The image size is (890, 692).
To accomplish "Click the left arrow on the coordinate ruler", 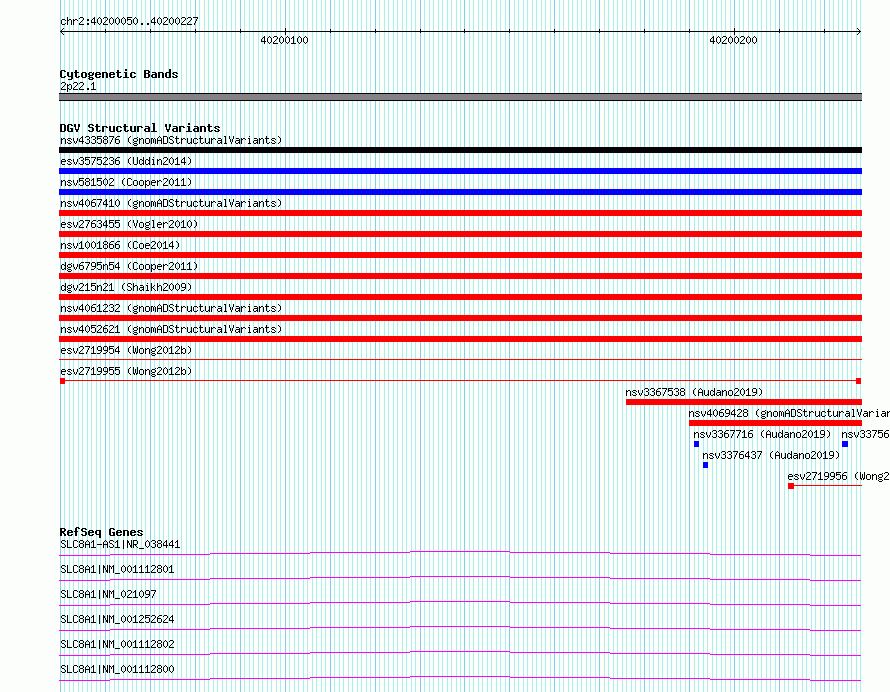I will [62, 32].
